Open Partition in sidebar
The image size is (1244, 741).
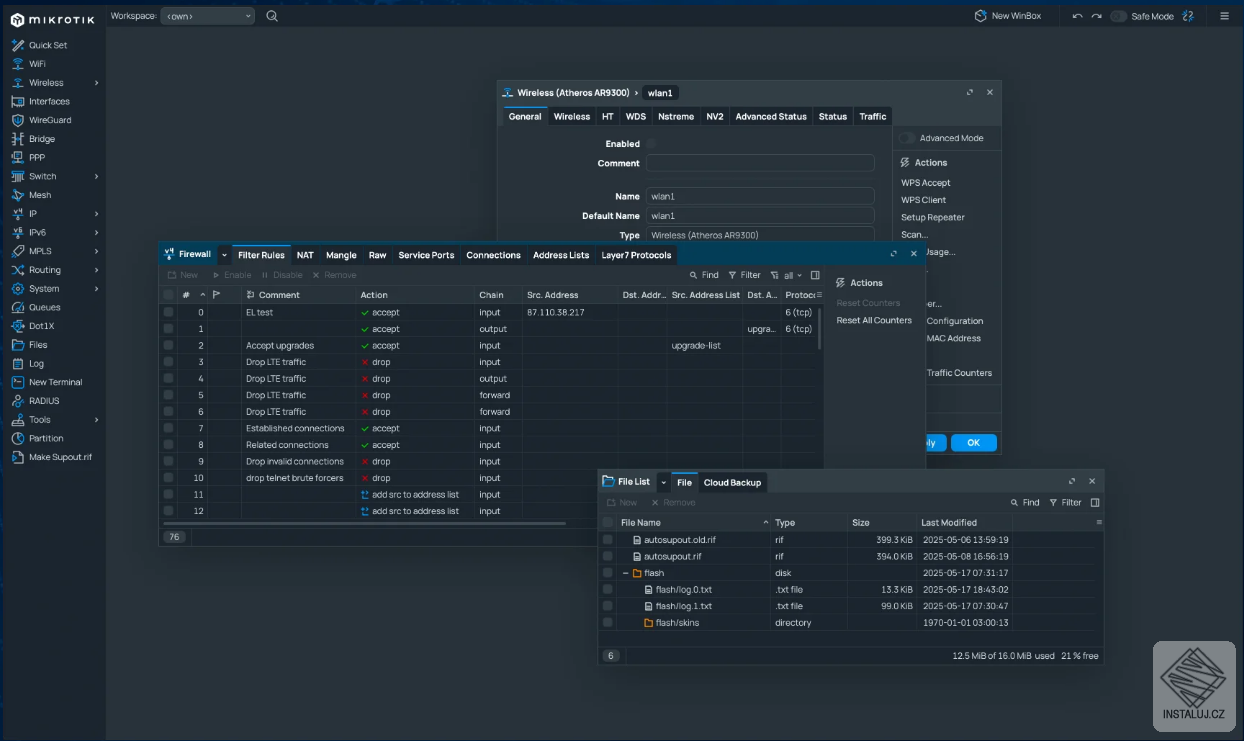[46, 438]
